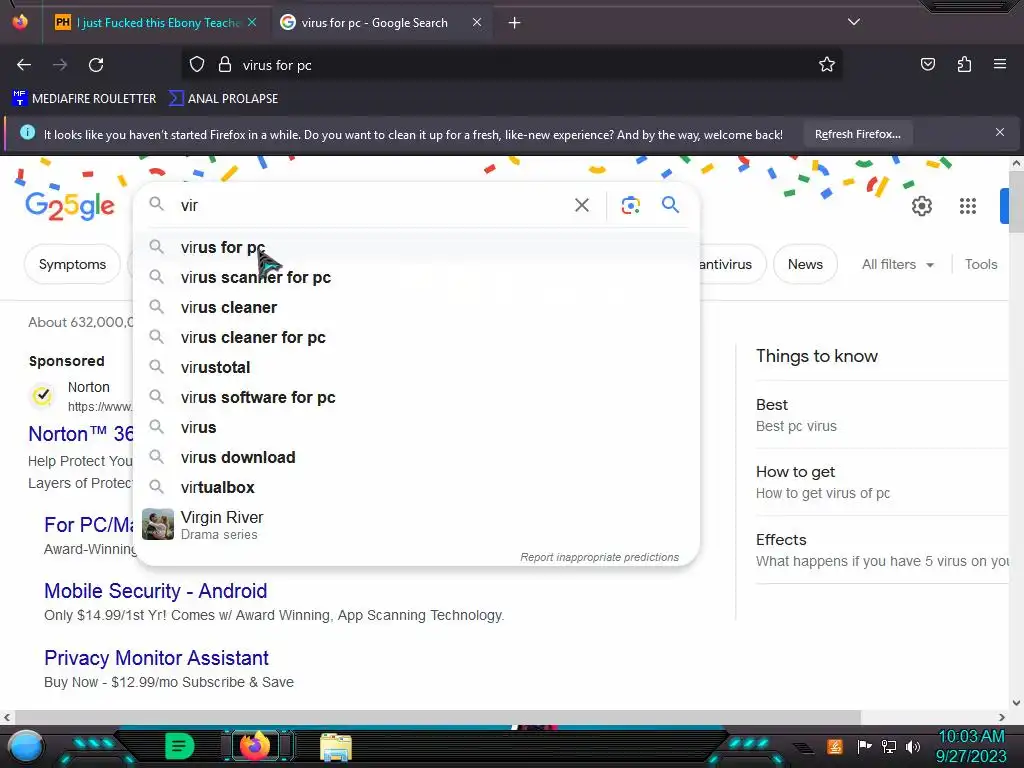This screenshot has height=768, width=1024.
Task: Expand the list all tabs chevron
Action: [x=854, y=22]
